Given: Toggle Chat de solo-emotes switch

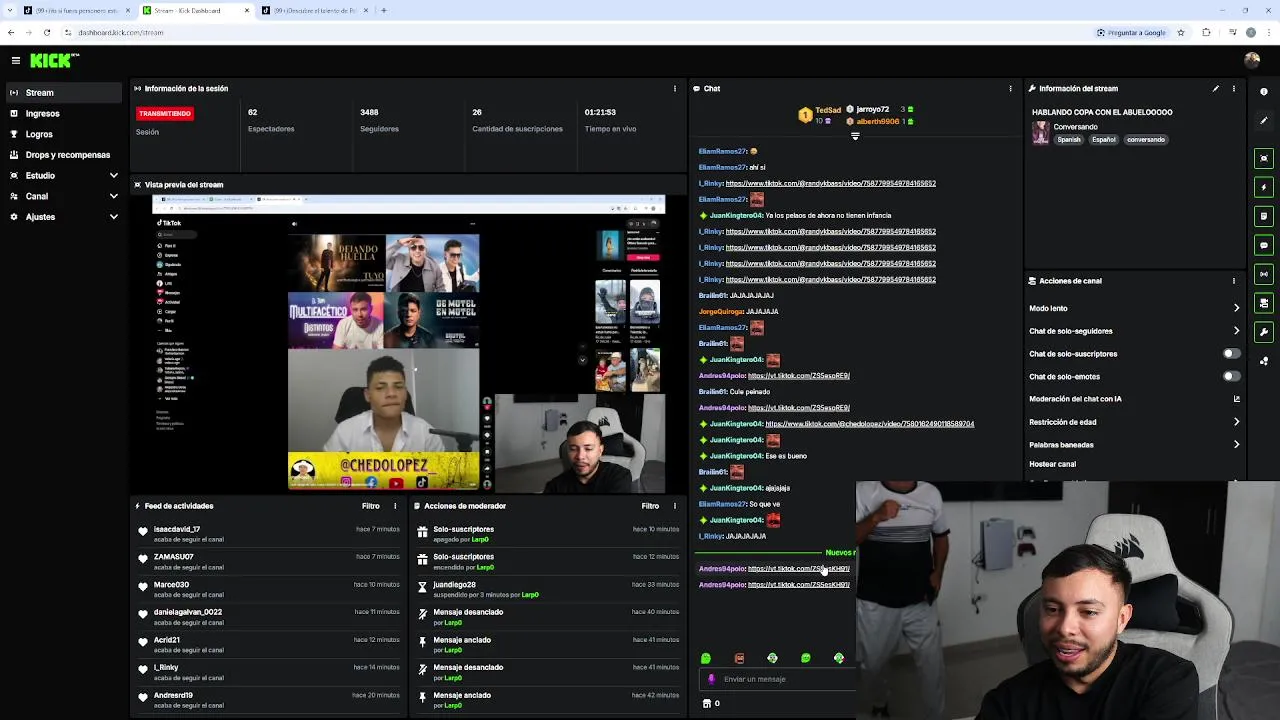Looking at the screenshot, I should tap(1231, 376).
